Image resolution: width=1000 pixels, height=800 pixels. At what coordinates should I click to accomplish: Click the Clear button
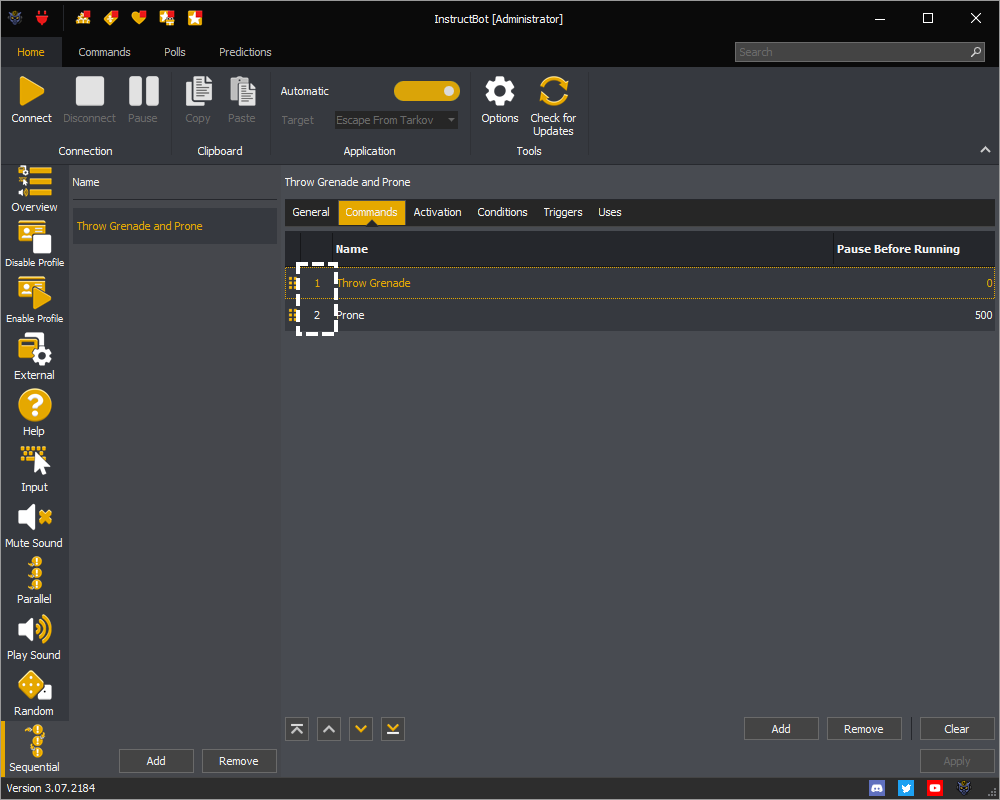tap(957, 729)
